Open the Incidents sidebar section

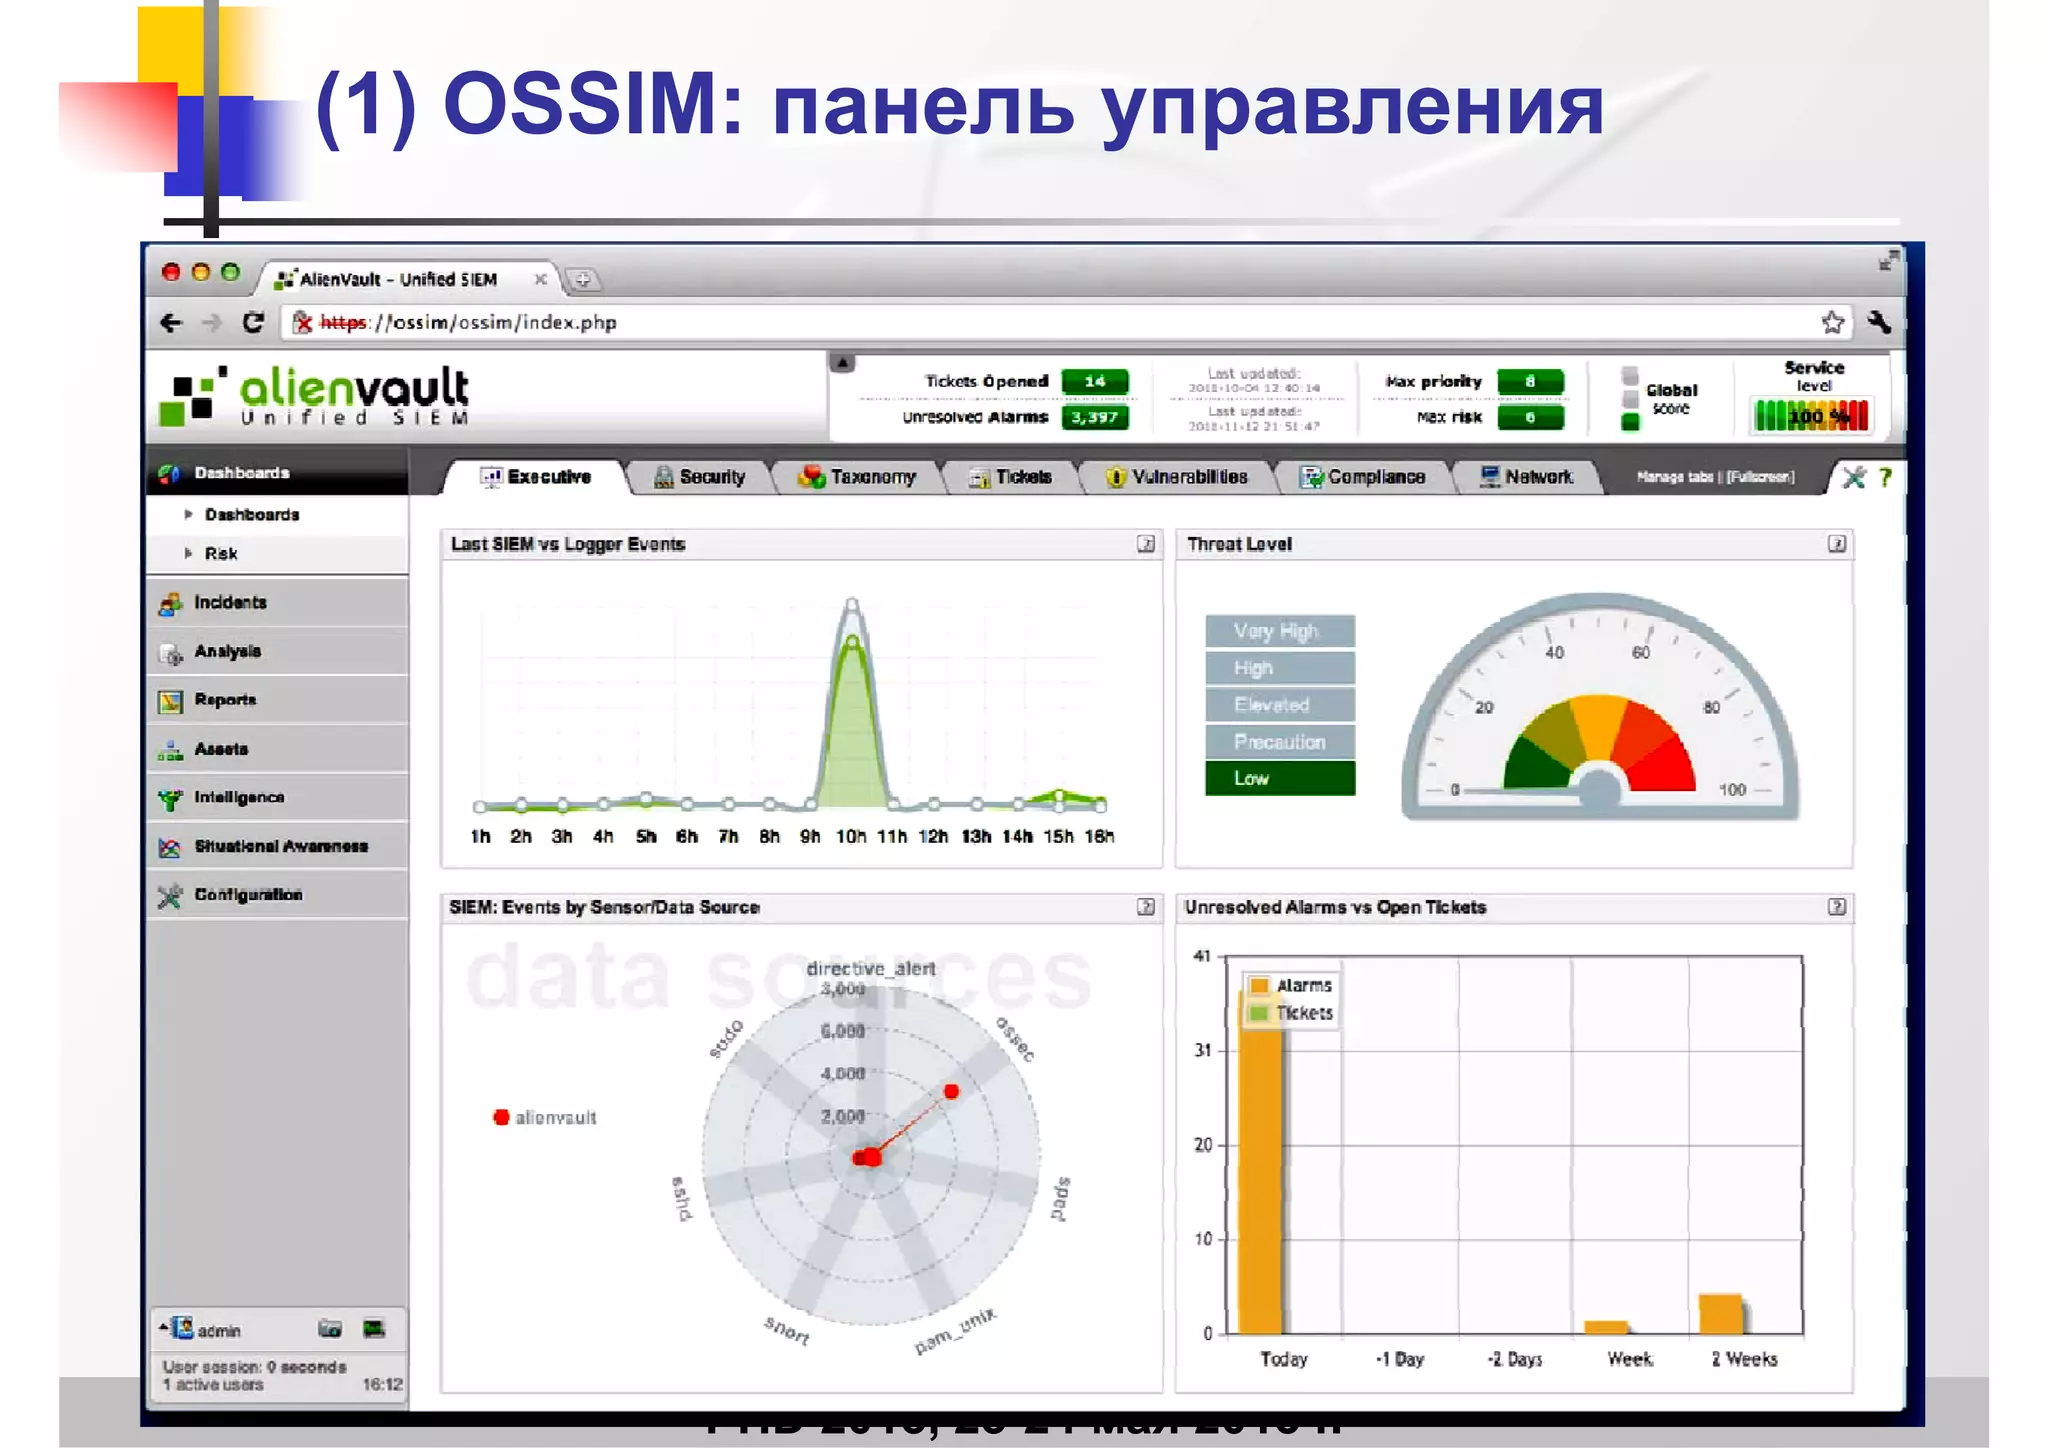(x=277, y=602)
